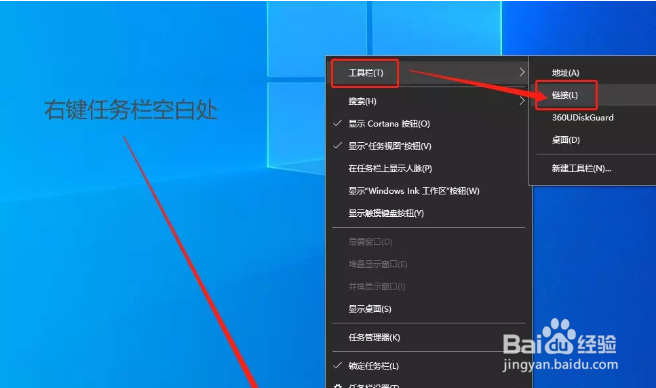Select 链接(L) in toolbar submenu
This screenshot has height=388, width=656.
pyautogui.click(x=593, y=95)
